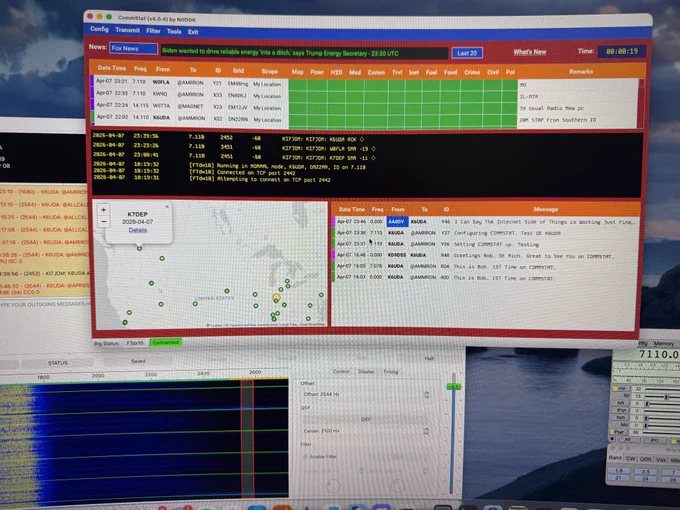
Task: Click the status table vertical scrollbar
Action: tap(641, 103)
